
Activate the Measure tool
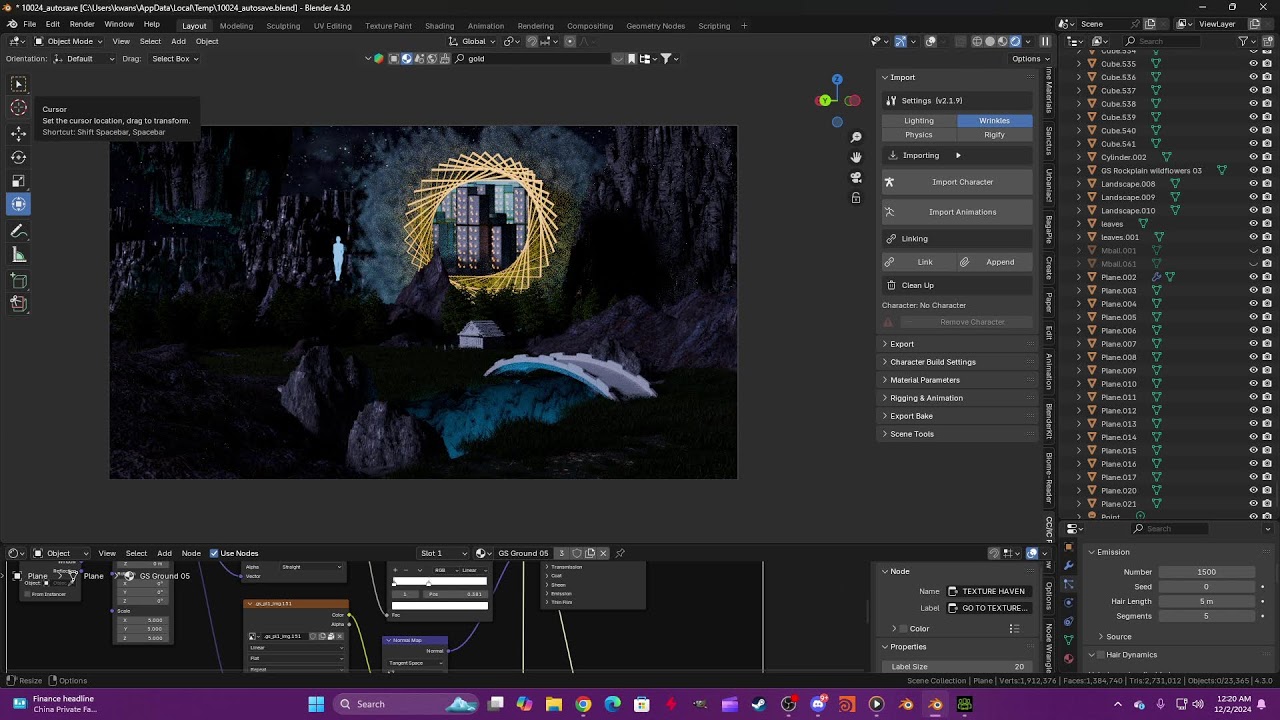18,255
